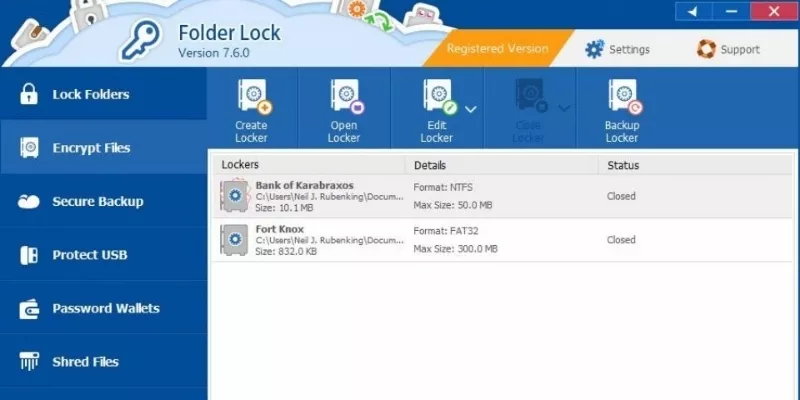Sort by the Details column header
Image resolution: width=800 pixels, height=400 pixels.
(502, 165)
